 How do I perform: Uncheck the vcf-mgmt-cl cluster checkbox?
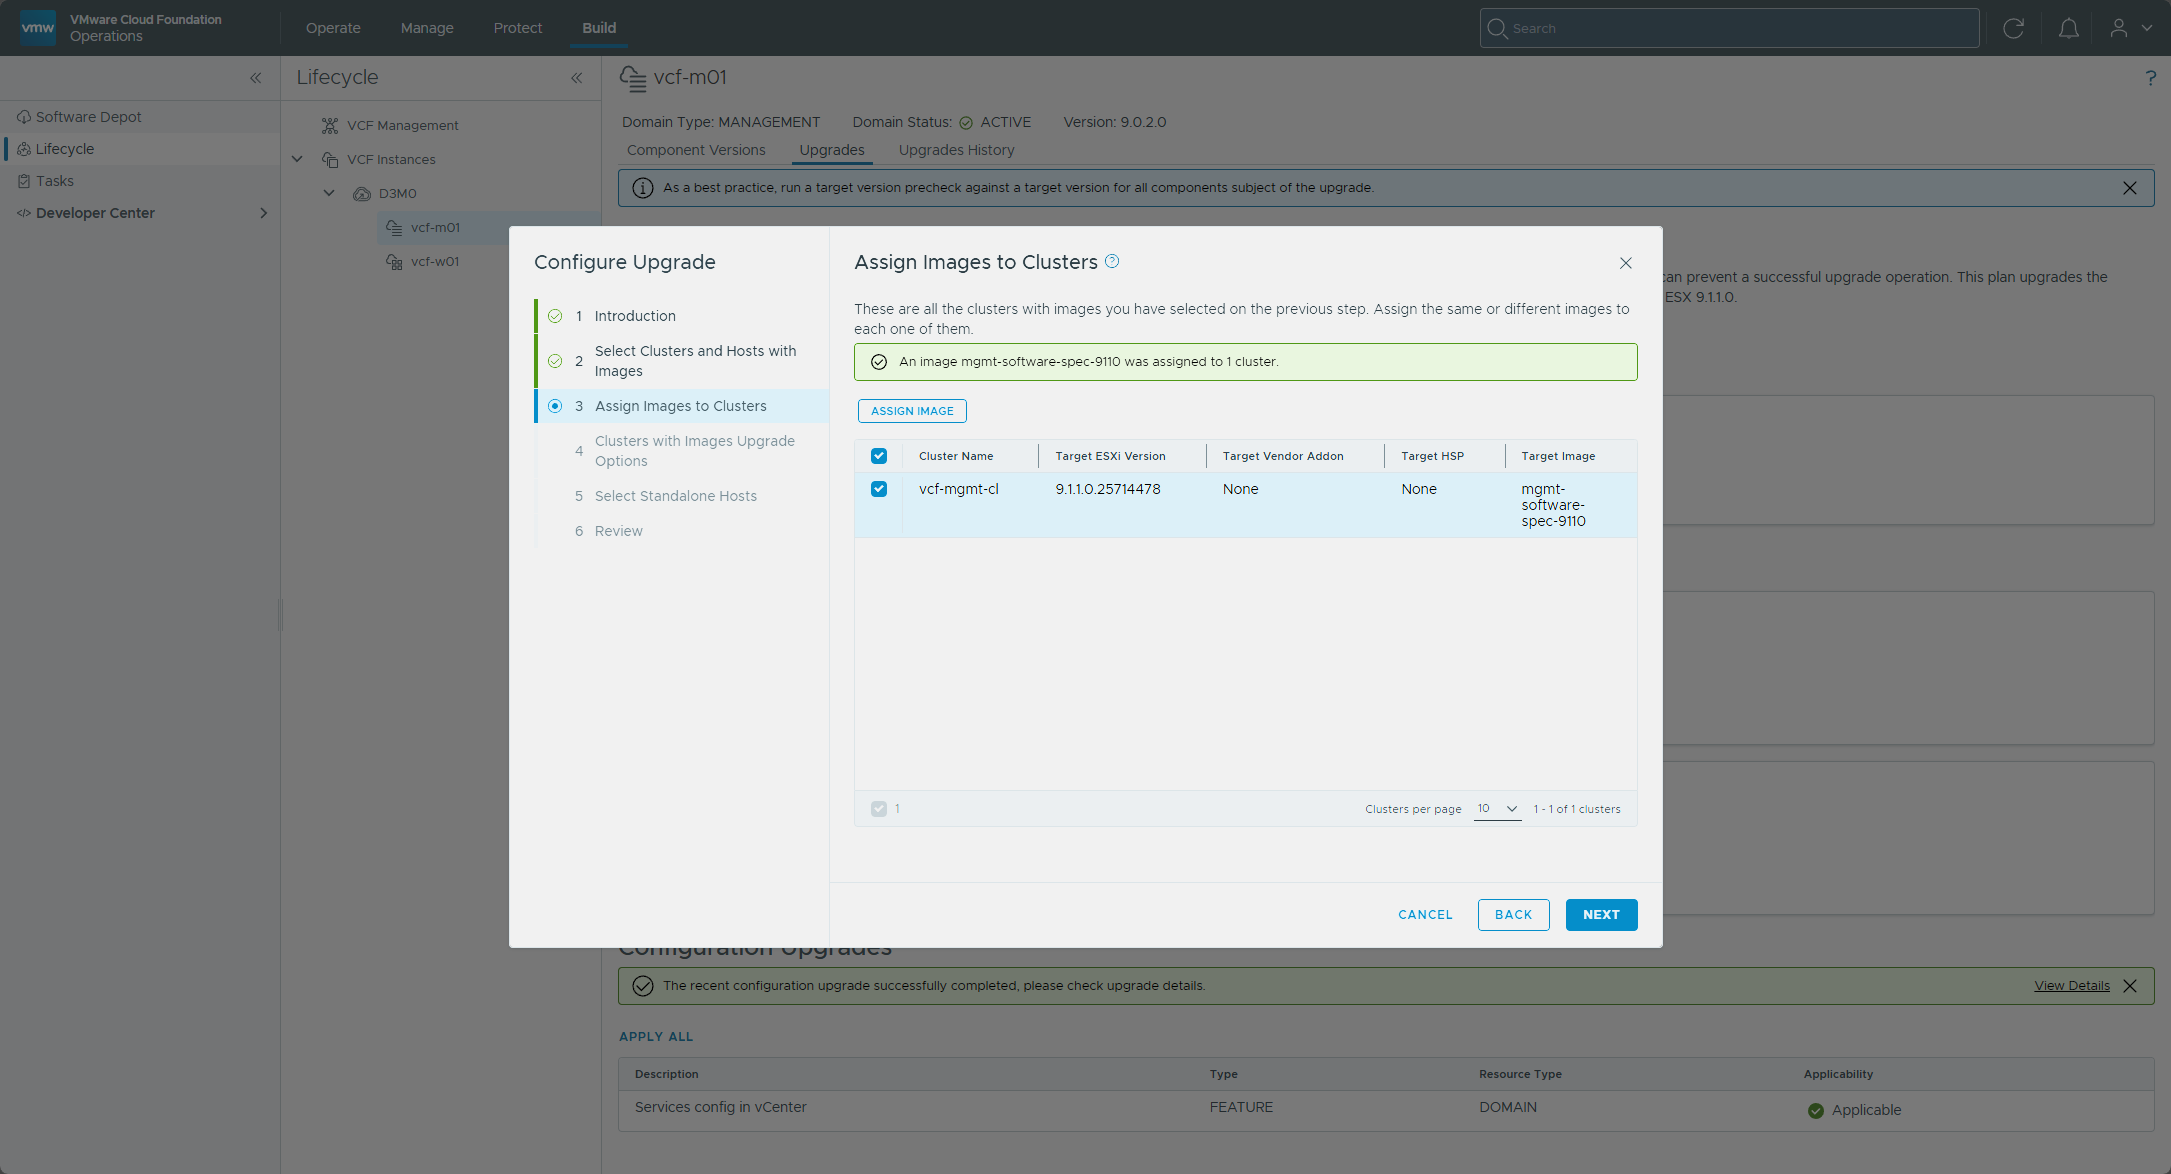click(878, 489)
